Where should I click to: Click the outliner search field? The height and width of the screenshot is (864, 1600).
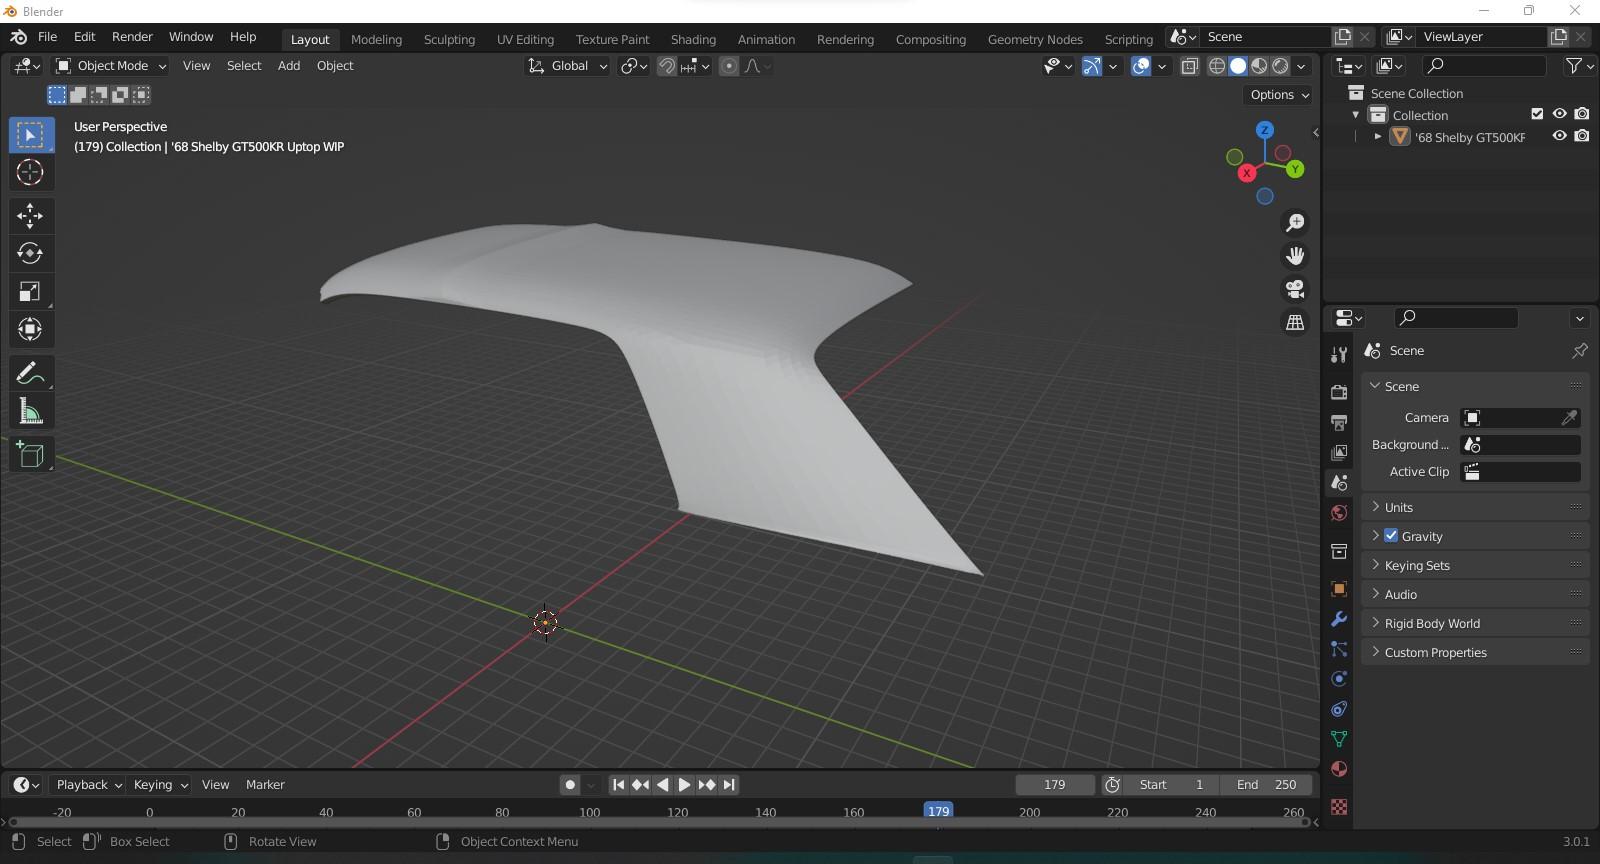1484,66
